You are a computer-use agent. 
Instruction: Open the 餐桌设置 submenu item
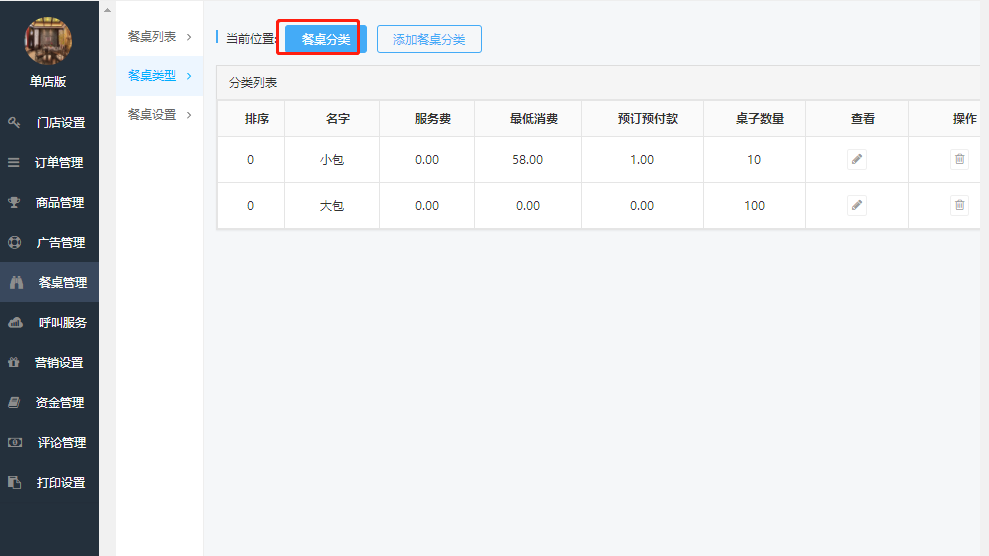pyautogui.click(x=160, y=115)
